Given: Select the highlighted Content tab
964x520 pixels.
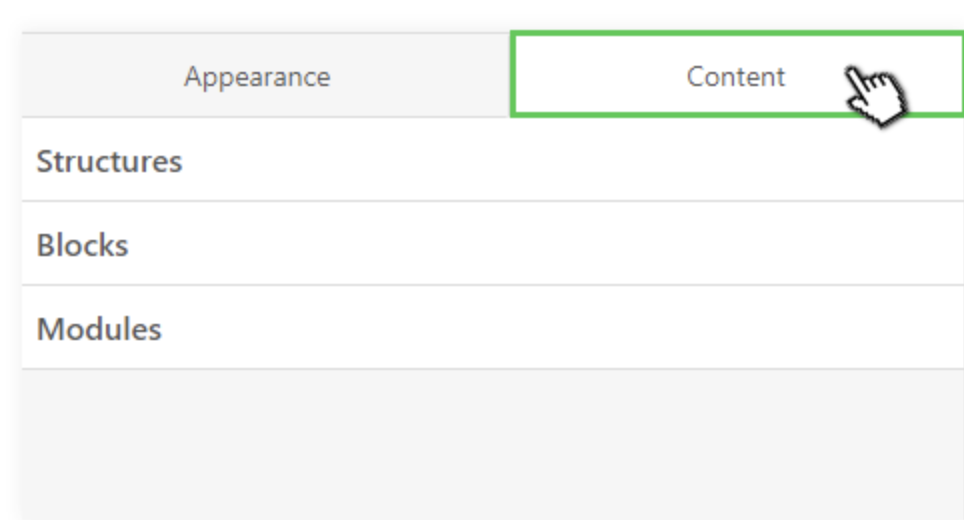Looking at the screenshot, I should pos(737,76).
